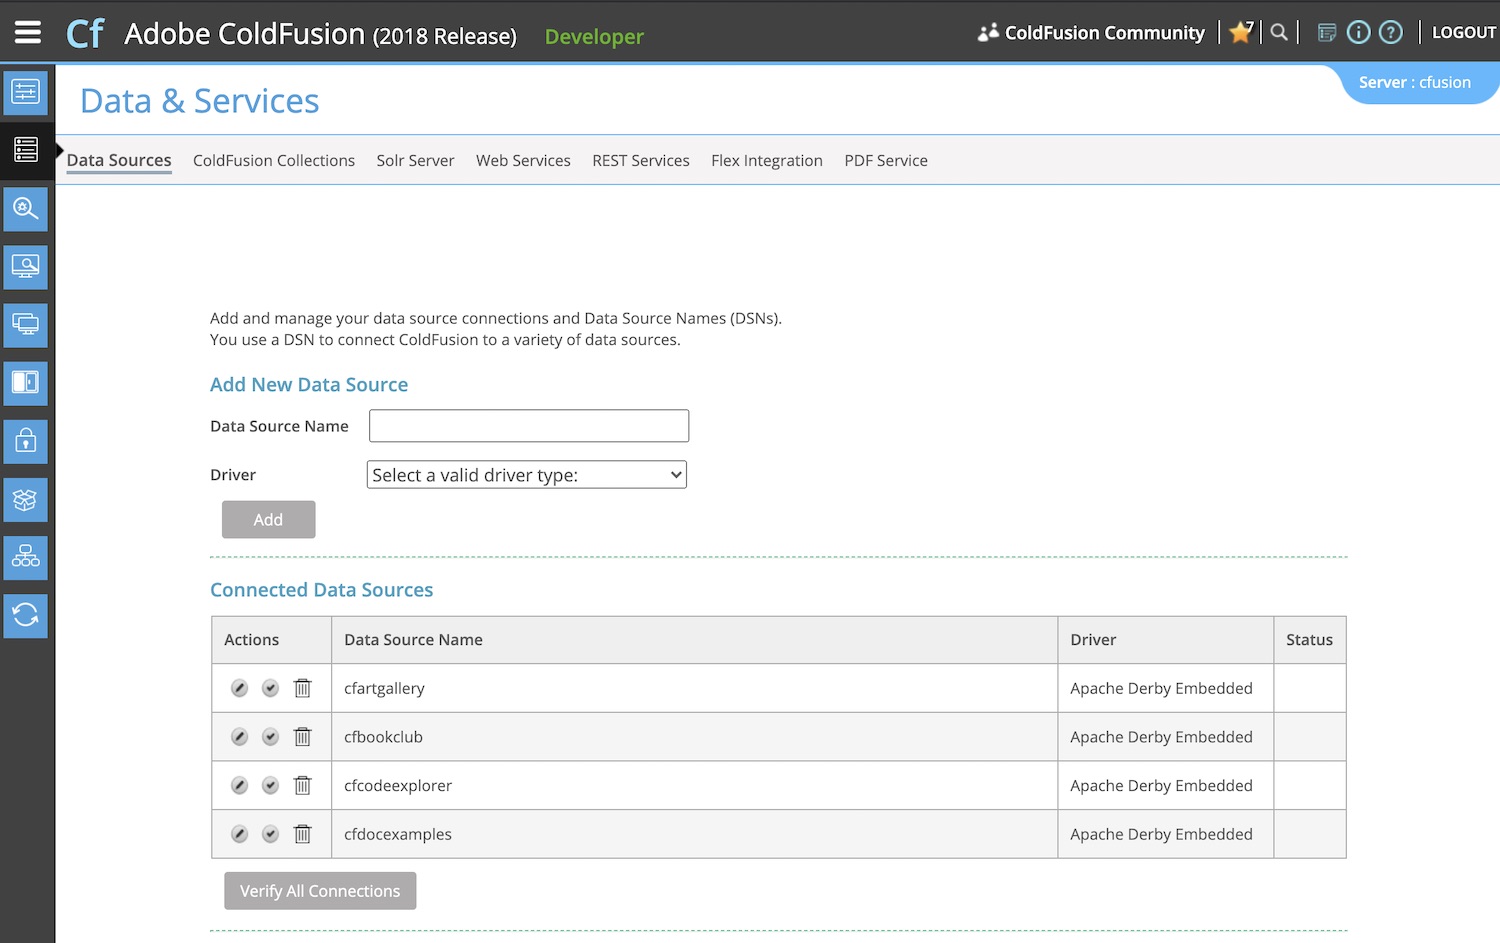Viewport: 1500px width, 943px height.
Task: Click Apache Derby Embedded in cfartgallery row
Action: [1161, 688]
